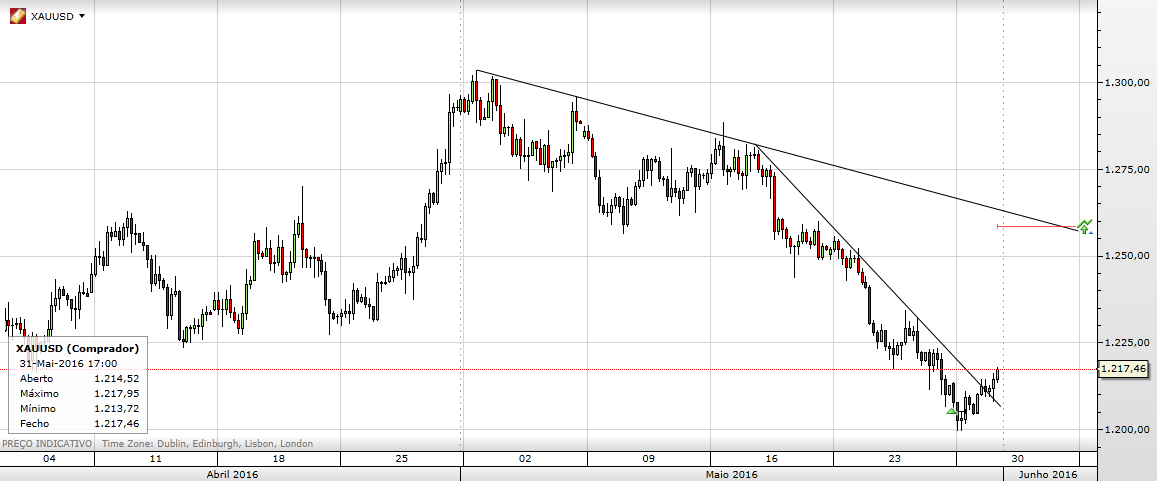Select the red horizontal order line
This screenshot has width=1157, height=481.
(1037, 226)
